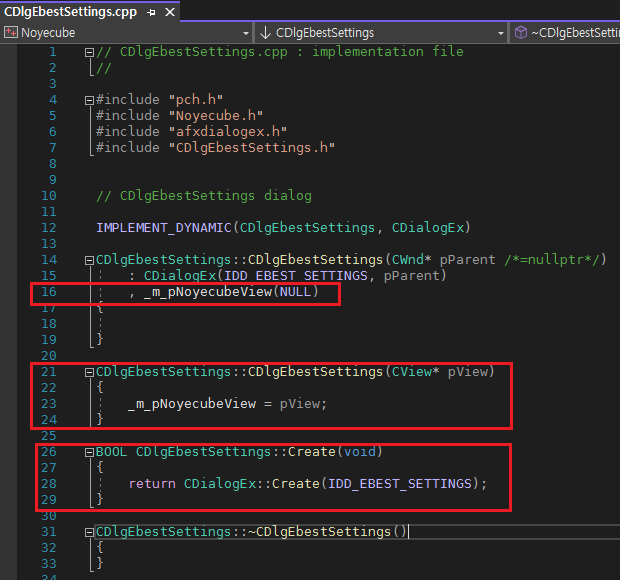This screenshot has height=580, width=621.
Task: Open the CDlgEbestSettings class dropdown
Action: pyautogui.click(x=501, y=33)
